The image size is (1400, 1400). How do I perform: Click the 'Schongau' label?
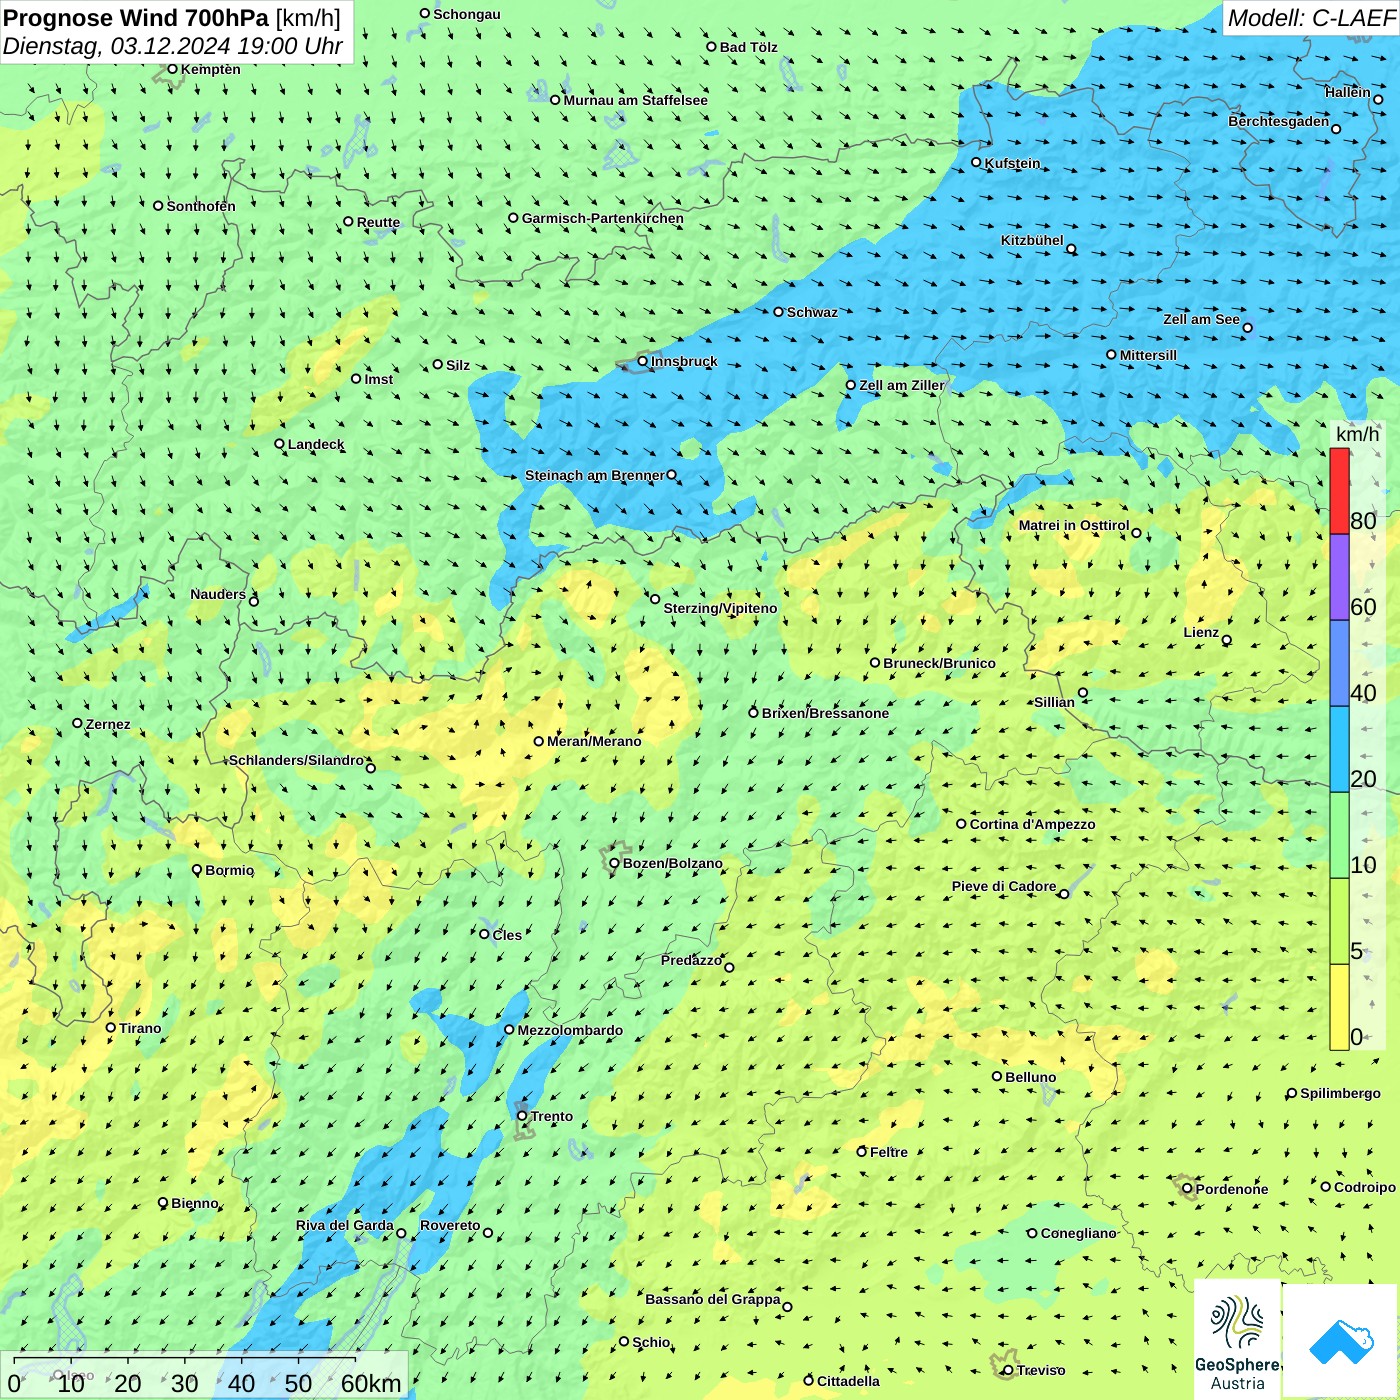pyautogui.click(x=467, y=14)
